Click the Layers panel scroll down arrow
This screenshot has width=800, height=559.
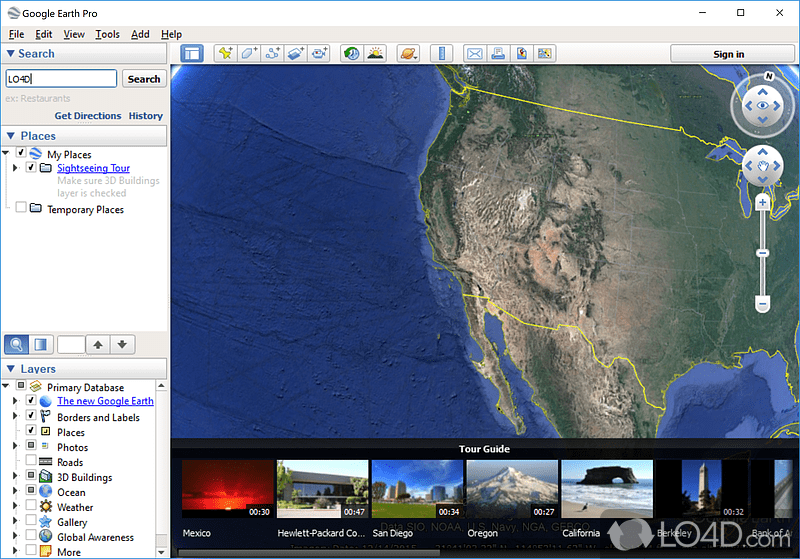161,552
